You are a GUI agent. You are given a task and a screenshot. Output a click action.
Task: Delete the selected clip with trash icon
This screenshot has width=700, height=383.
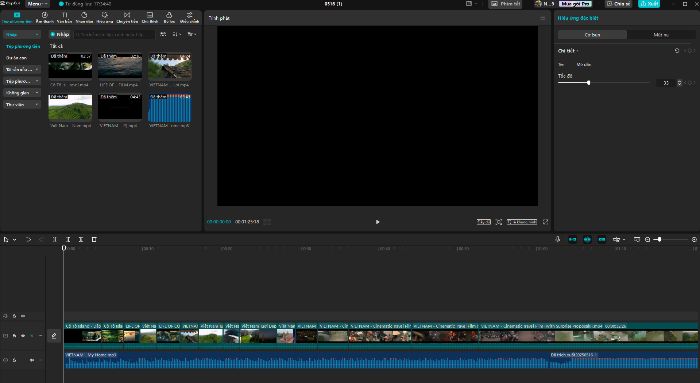94,240
